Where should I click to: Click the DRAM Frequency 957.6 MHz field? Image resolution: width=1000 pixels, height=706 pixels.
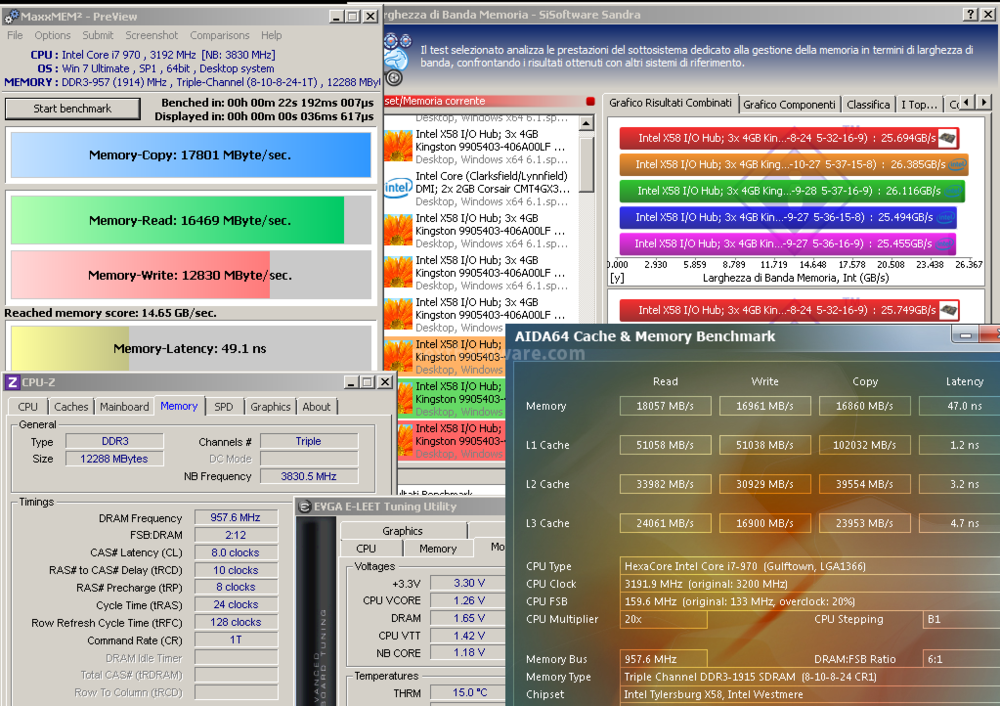[235, 517]
